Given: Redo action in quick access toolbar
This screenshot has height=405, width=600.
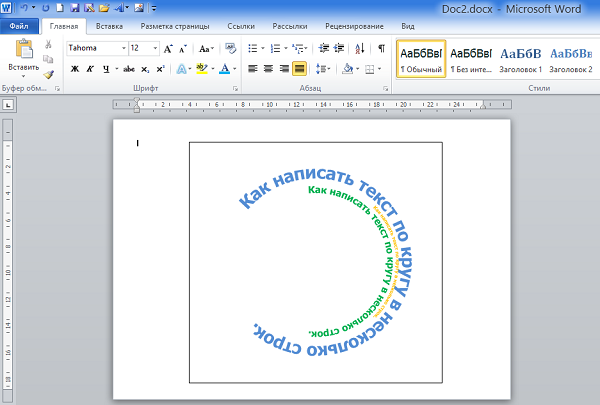Looking at the screenshot, I should pos(46,8).
